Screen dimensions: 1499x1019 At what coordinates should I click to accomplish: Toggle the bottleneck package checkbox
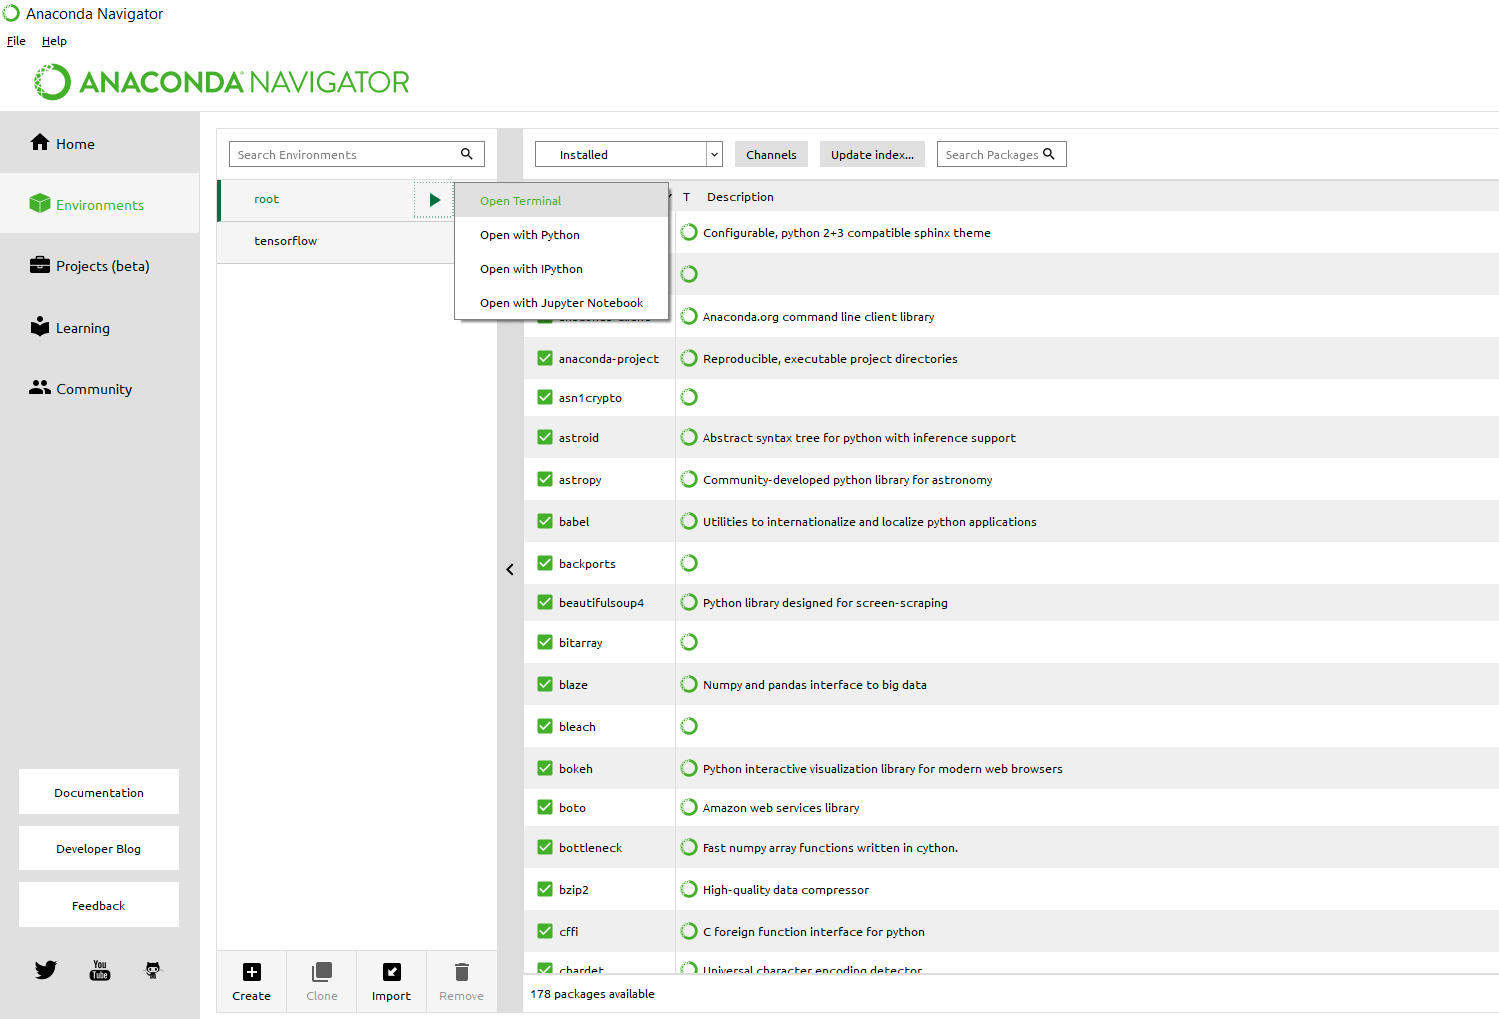tap(545, 847)
